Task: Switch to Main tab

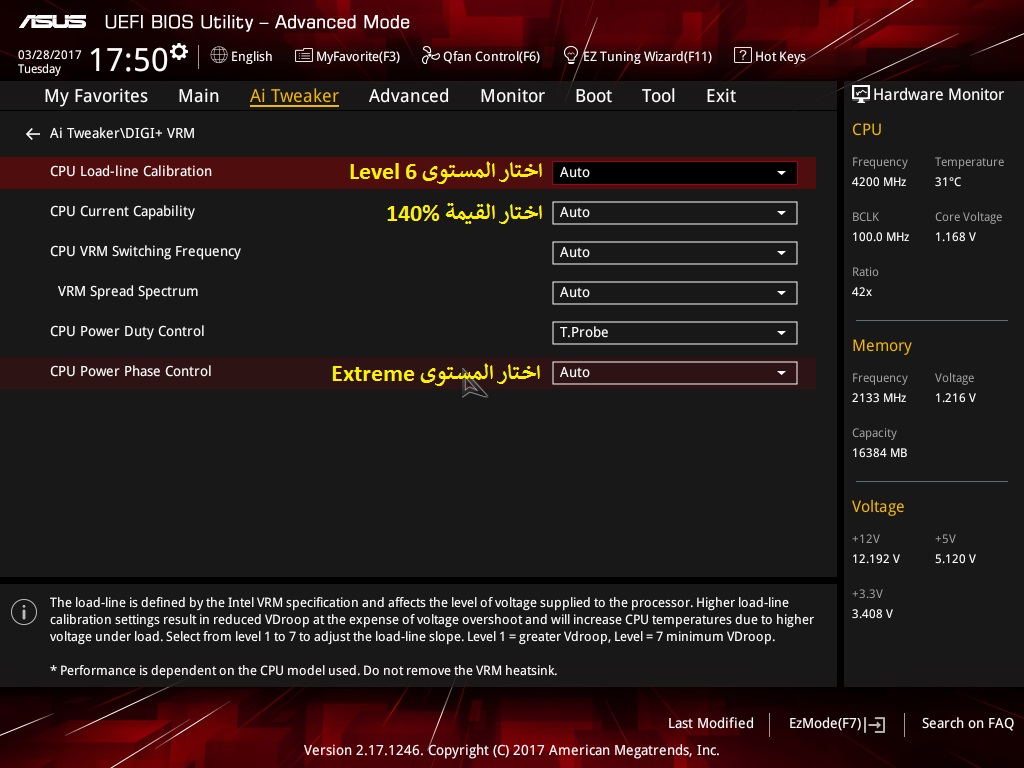Action: (x=199, y=96)
